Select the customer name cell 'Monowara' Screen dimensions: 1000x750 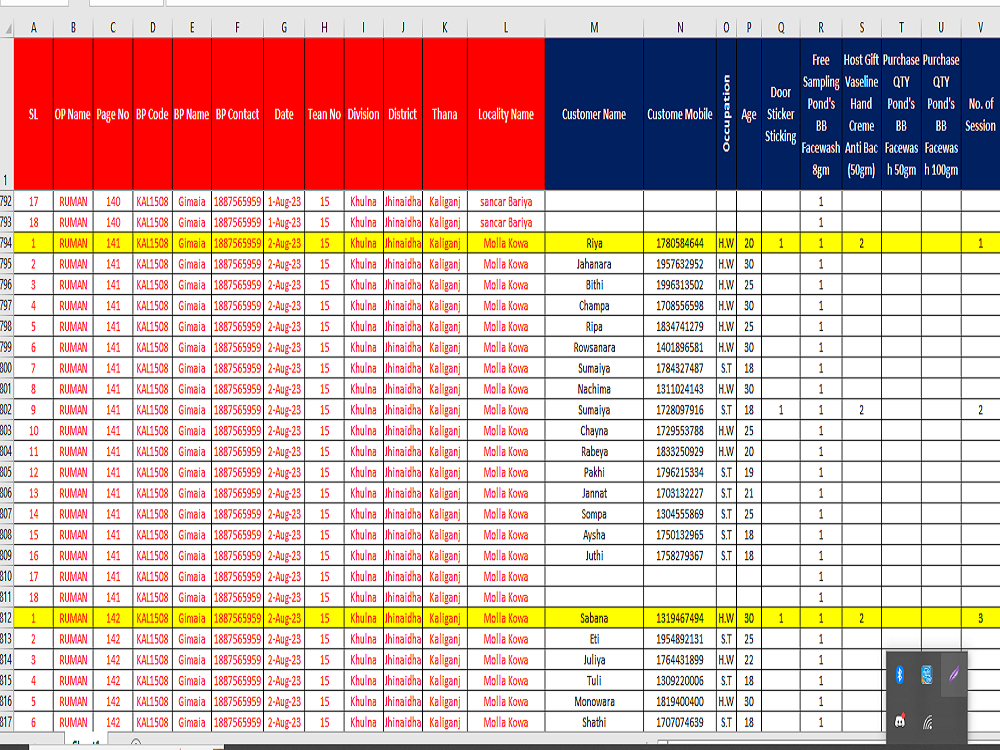(594, 702)
